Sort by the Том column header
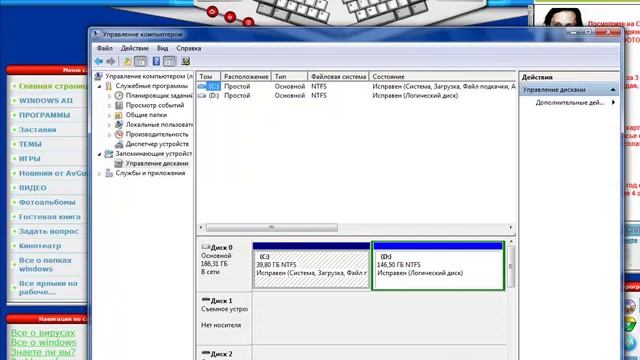 [x=209, y=76]
